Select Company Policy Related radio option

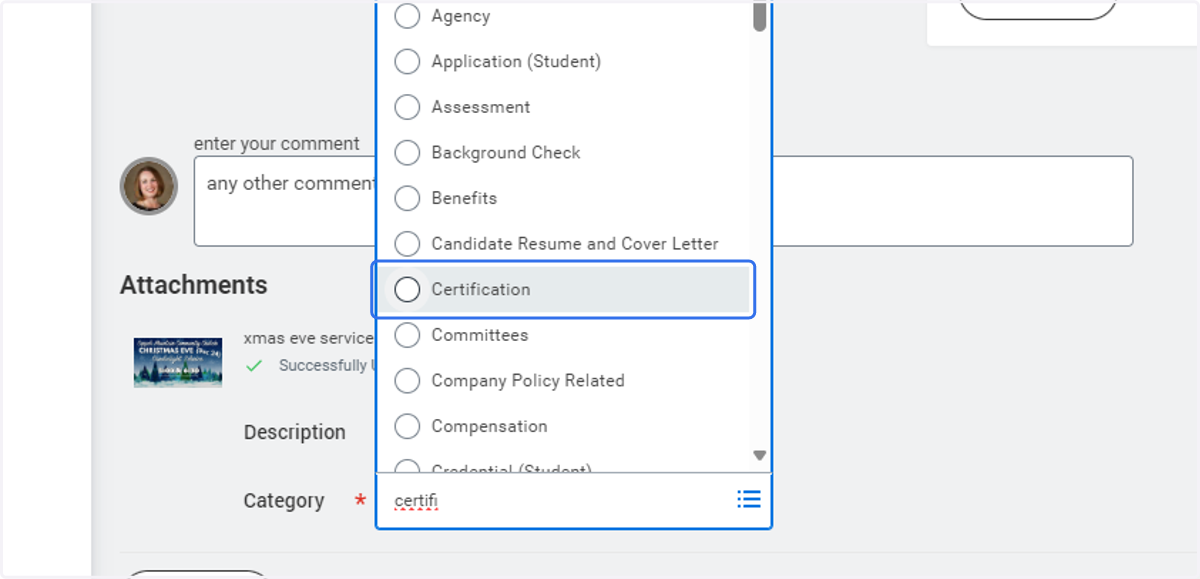(407, 381)
